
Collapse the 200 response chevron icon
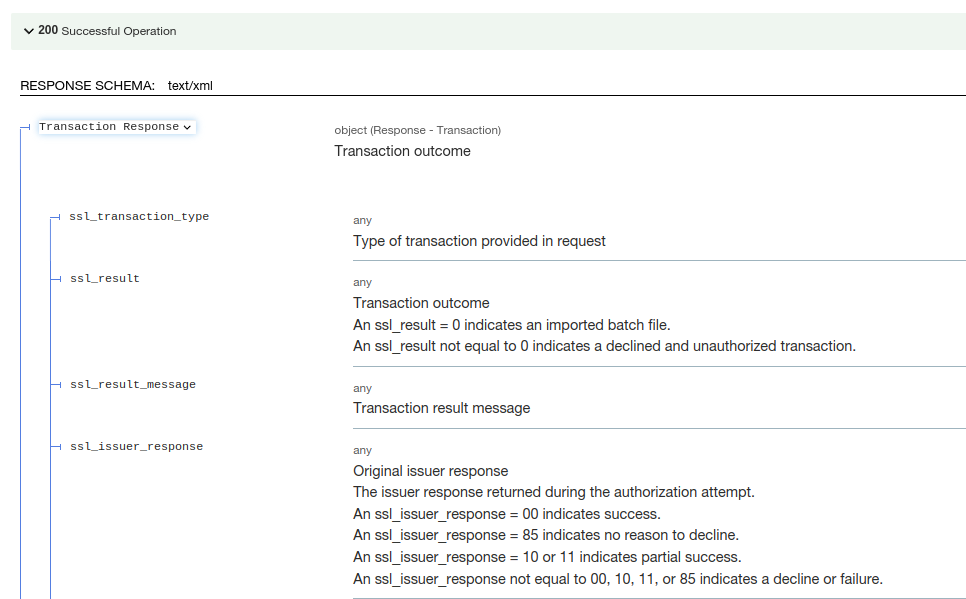click(x=28, y=31)
